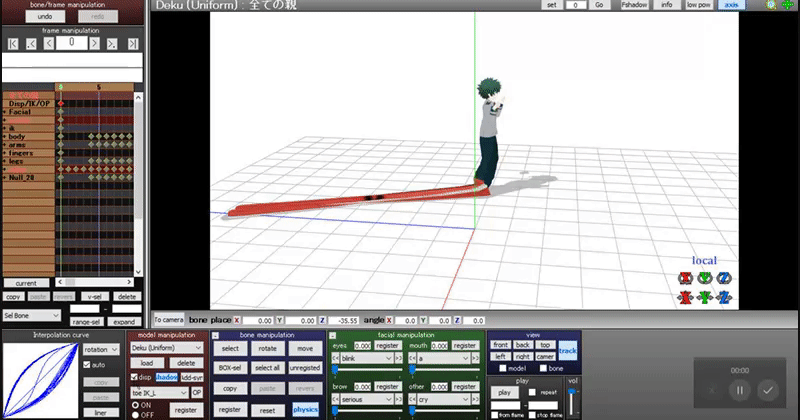The width and height of the screenshot is (800, 420).
Task: Click the low pow top bar button
Action: tap(698, 5)
